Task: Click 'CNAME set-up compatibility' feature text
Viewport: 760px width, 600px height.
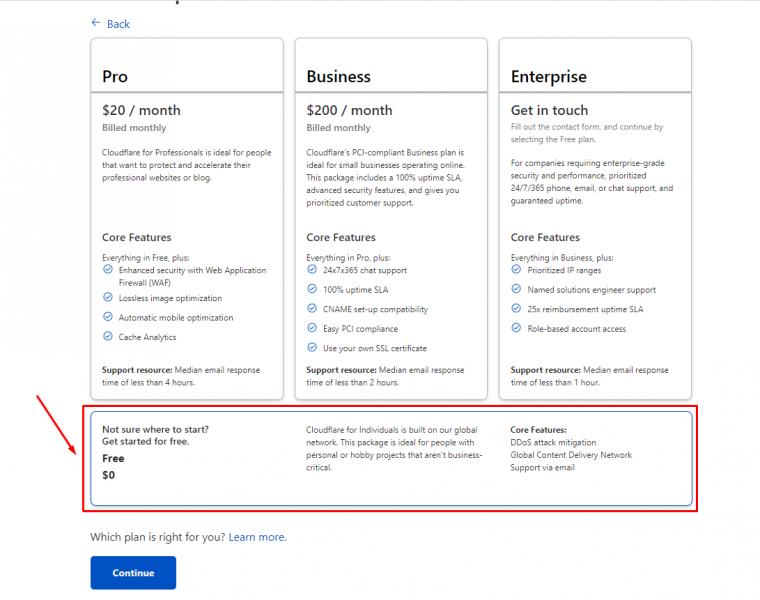Action: [x=376, y=309]
